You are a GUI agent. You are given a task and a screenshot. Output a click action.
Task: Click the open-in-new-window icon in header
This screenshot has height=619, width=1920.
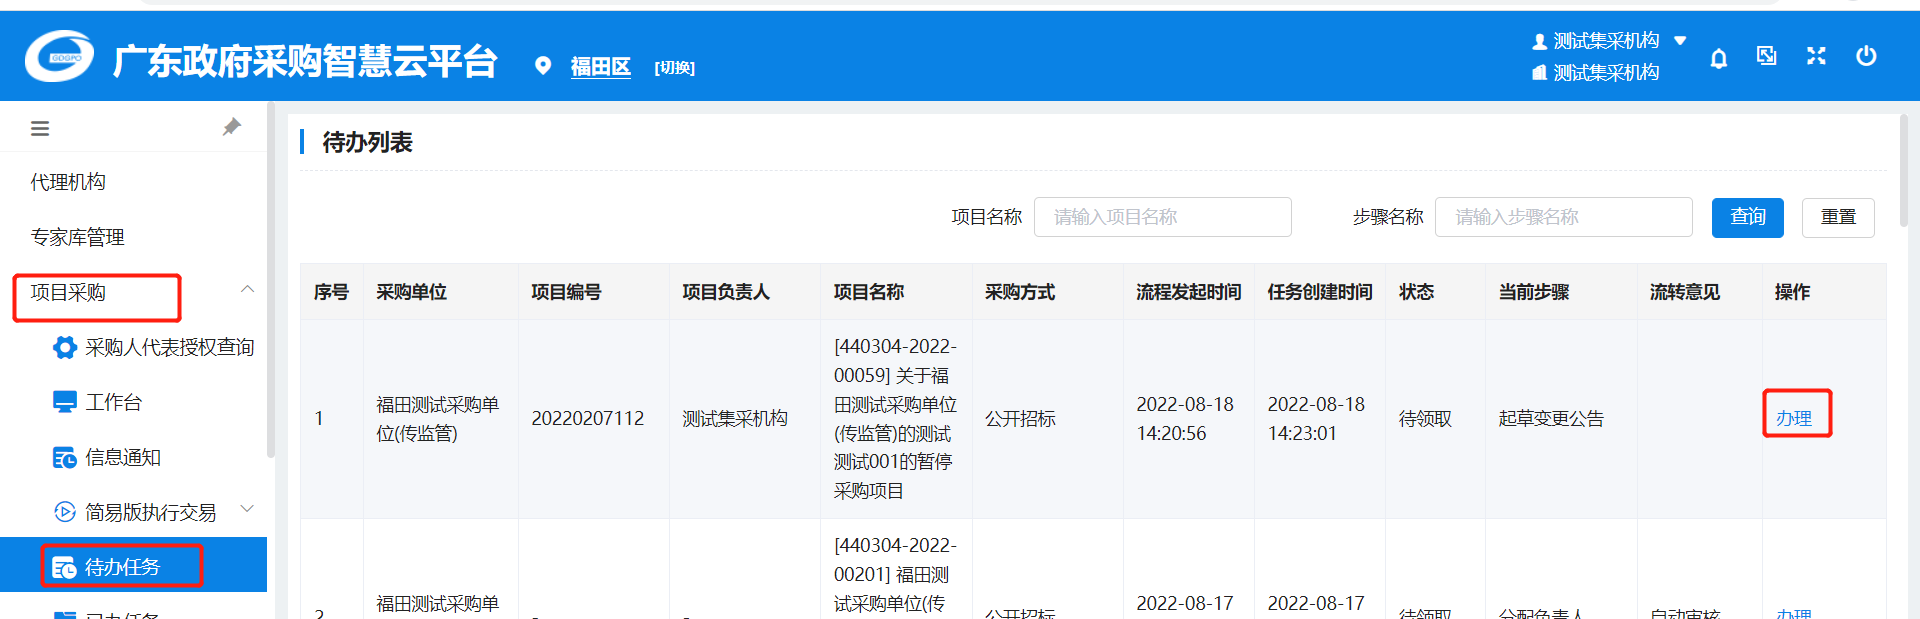1767,56
